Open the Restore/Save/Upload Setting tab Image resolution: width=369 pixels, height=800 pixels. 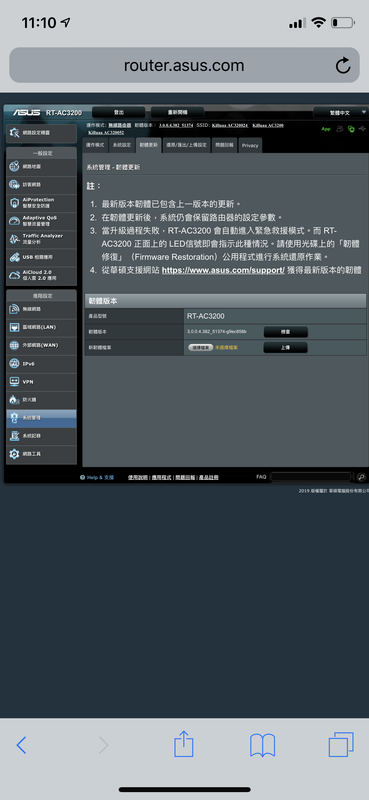tap(186, 145)
